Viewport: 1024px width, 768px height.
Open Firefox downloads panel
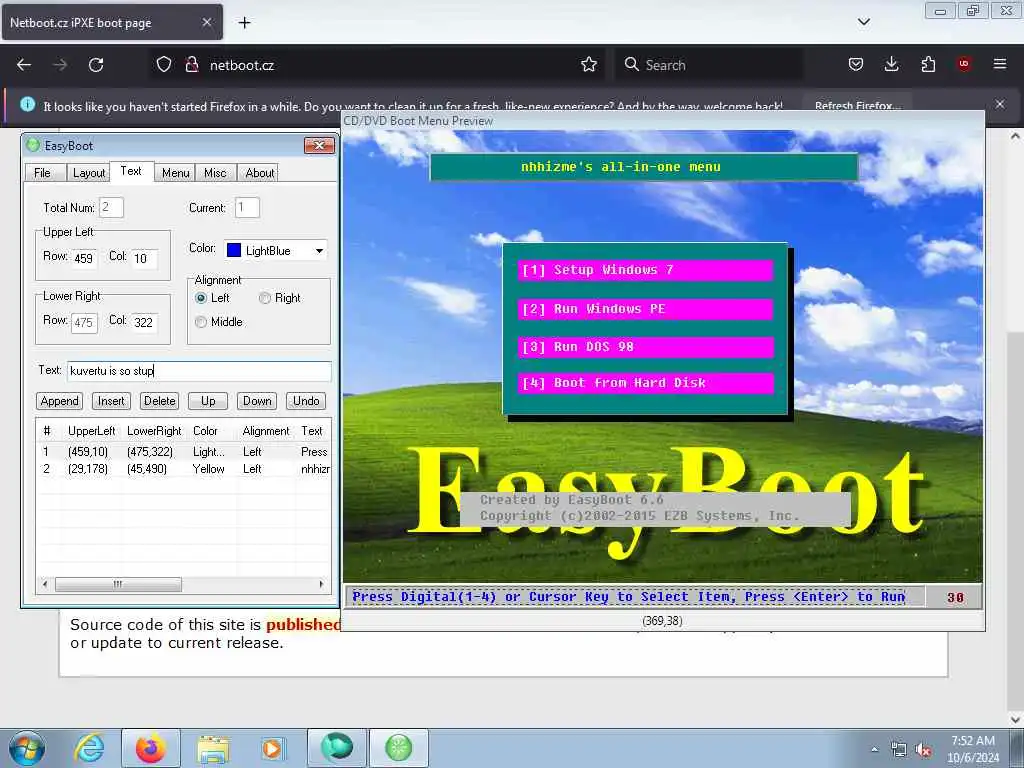click(891, 65)
